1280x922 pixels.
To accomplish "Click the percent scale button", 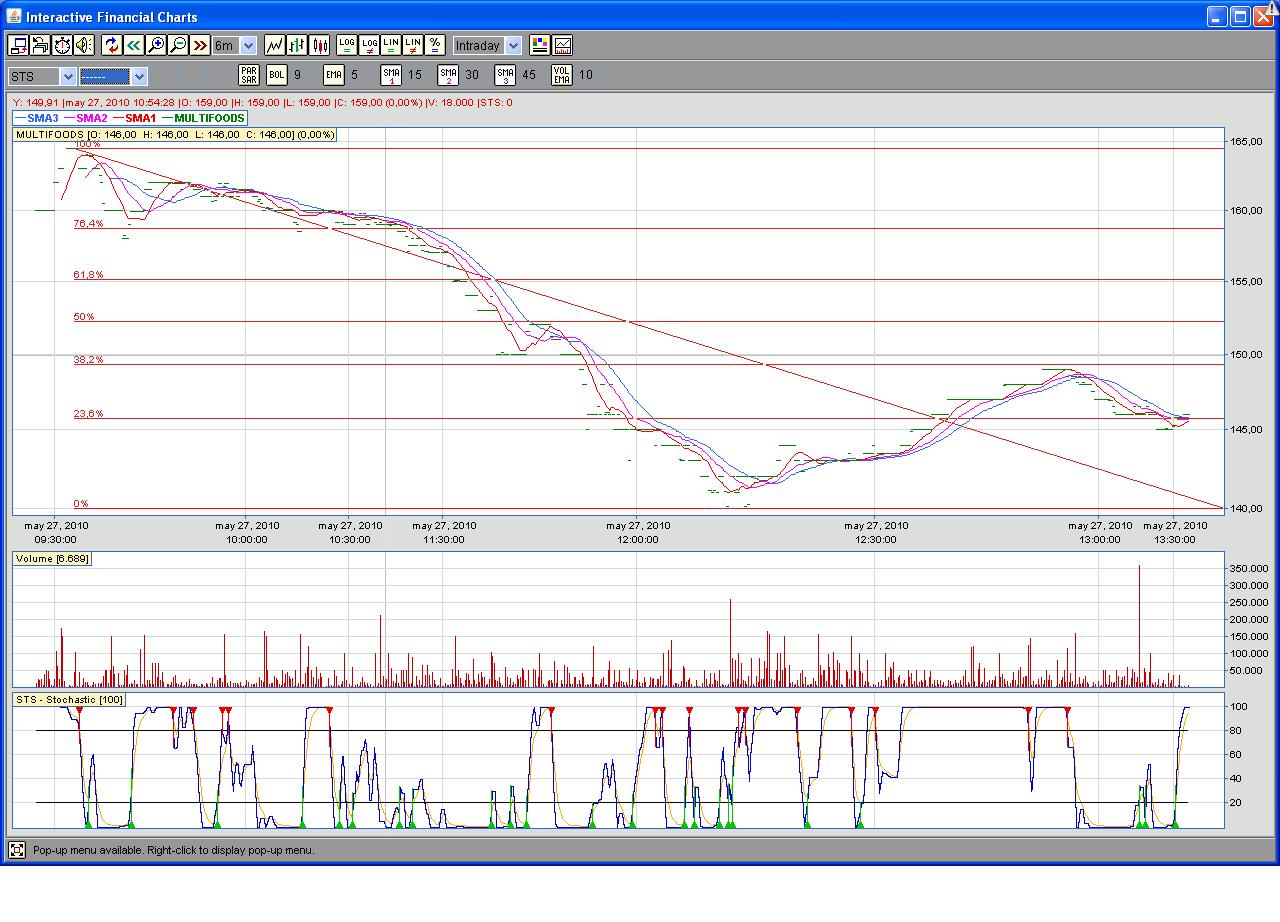I will (x=435, y=45).
